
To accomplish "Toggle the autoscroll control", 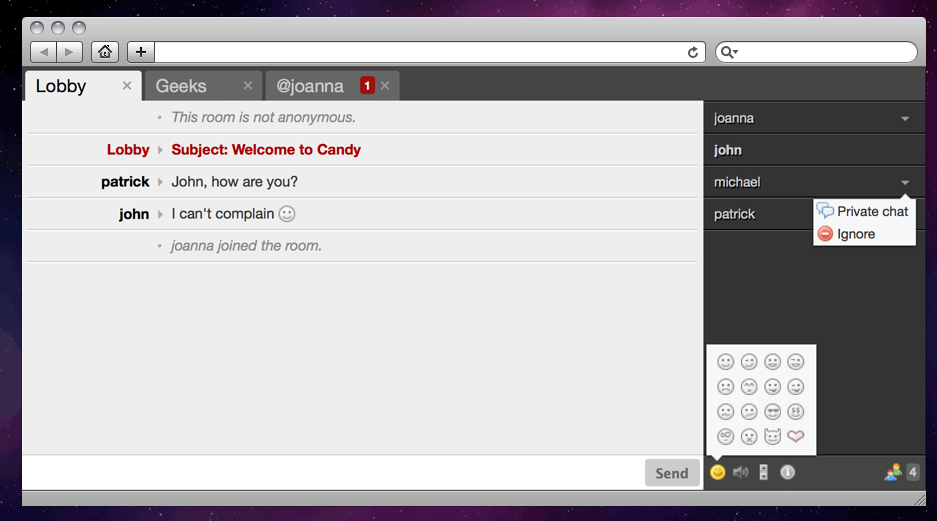I will 763,473.
